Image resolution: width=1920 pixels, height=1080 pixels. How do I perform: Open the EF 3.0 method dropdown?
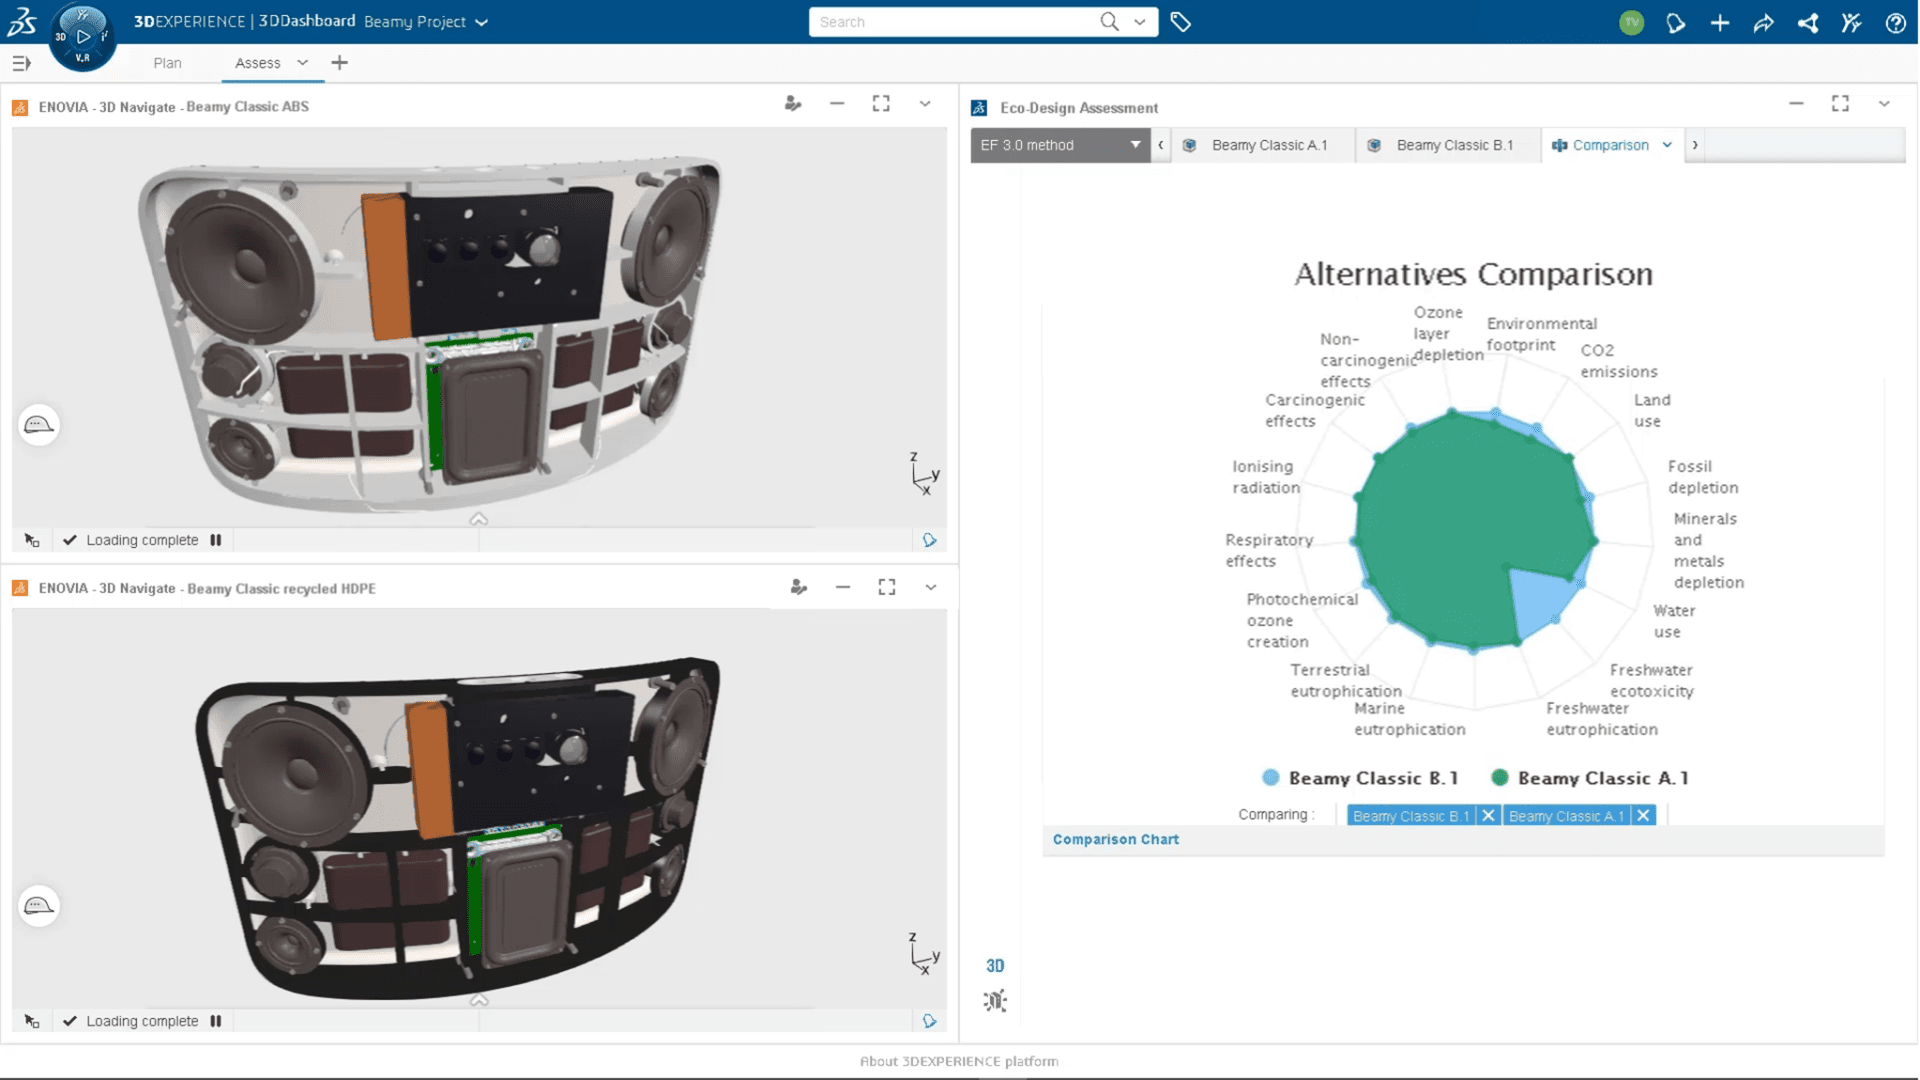click(1060, 145)
